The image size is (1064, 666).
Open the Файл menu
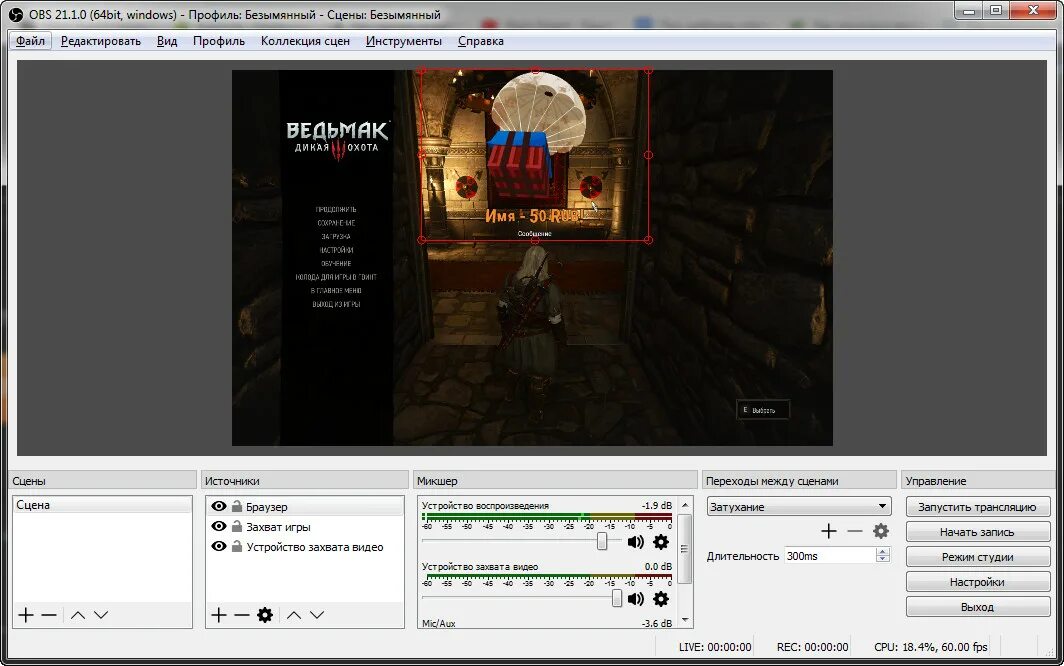pos(31,41)
